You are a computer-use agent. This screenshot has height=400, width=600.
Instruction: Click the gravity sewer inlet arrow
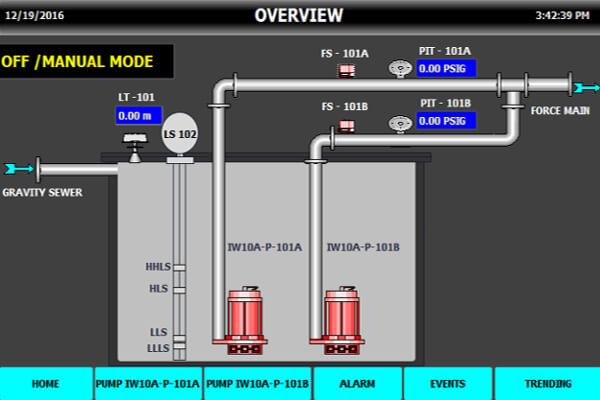tap(18, 168)
